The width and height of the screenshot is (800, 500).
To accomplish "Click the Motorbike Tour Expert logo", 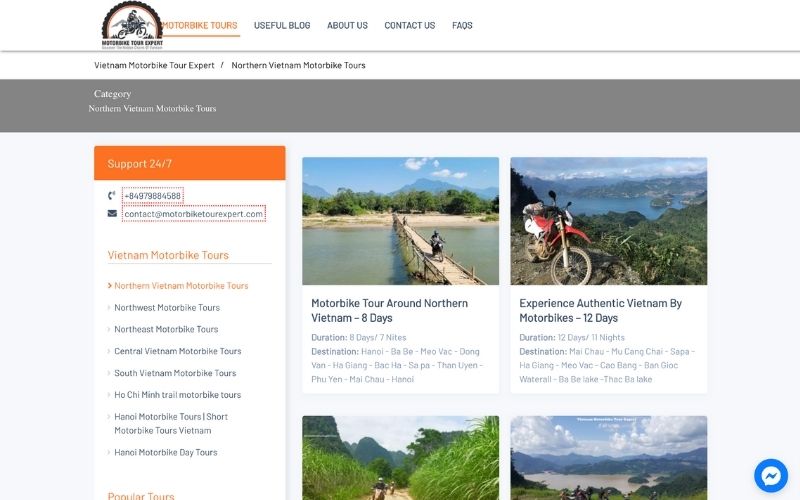I will coord(132,25).
